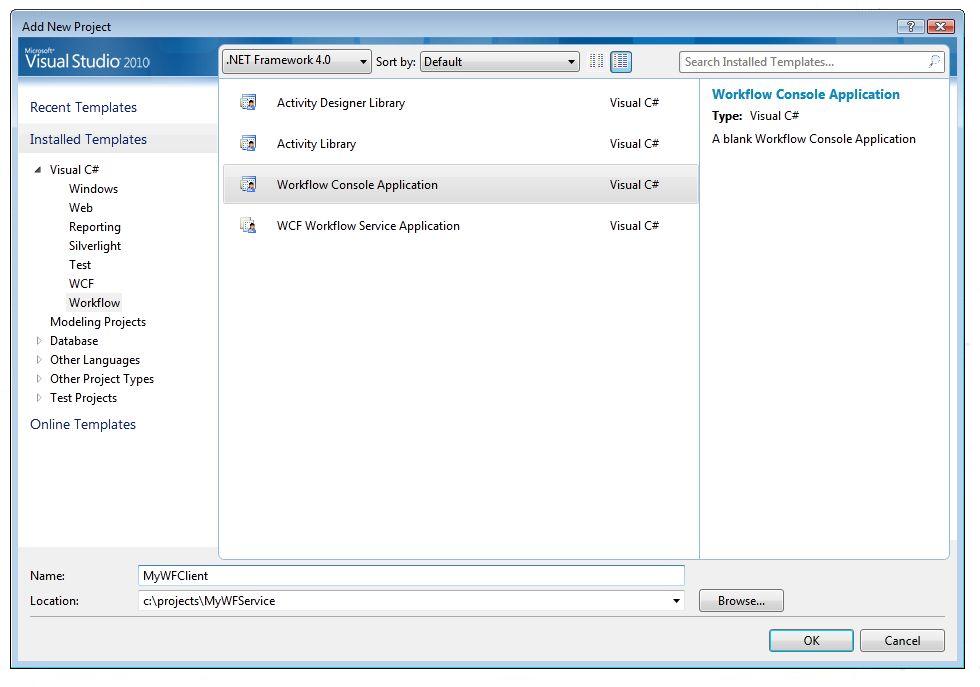Click Visual C# label in WCF Workflow row
The width and height of the screenshot is (980, 687).
pos(634,225)
